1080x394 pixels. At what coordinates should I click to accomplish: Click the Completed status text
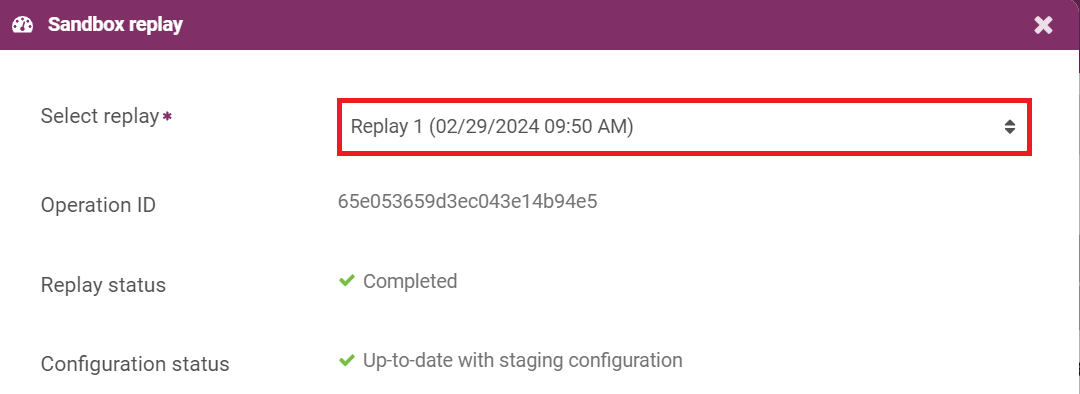click(410, 281)
